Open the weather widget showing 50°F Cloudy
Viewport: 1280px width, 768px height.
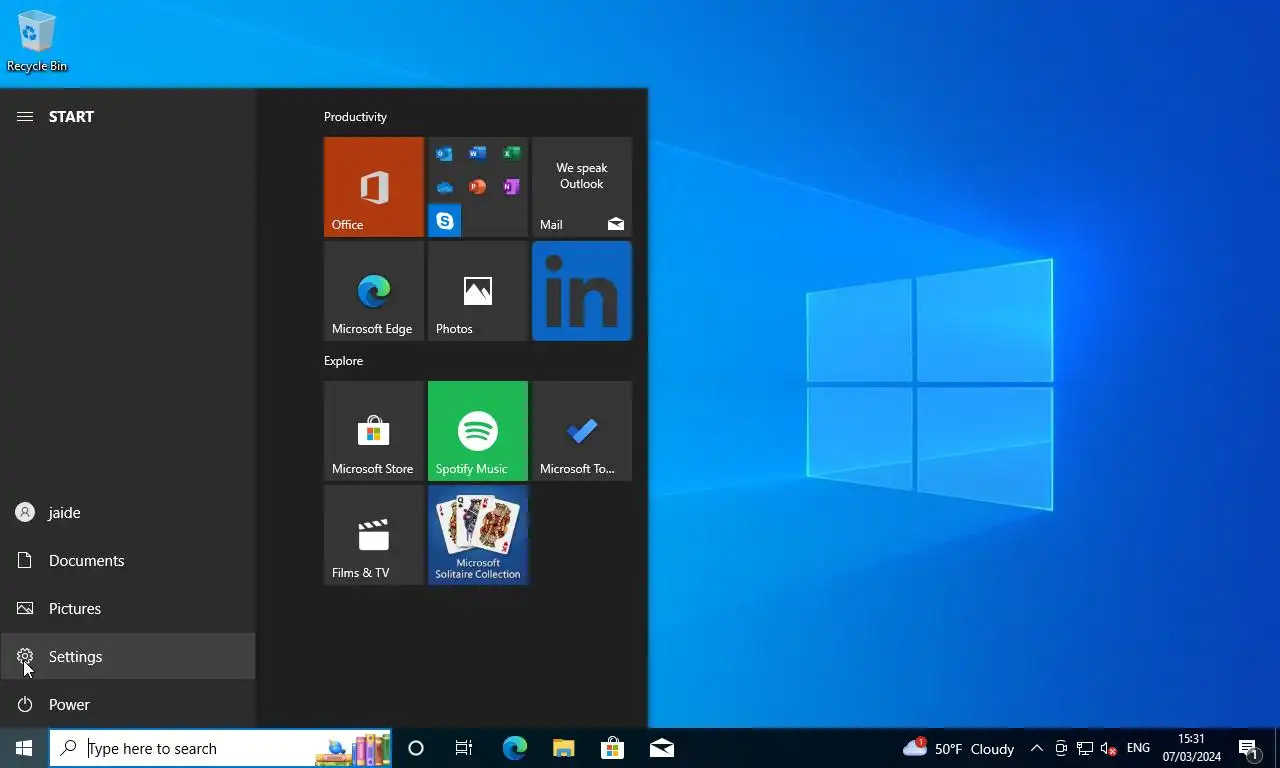(x=958, y=748)
